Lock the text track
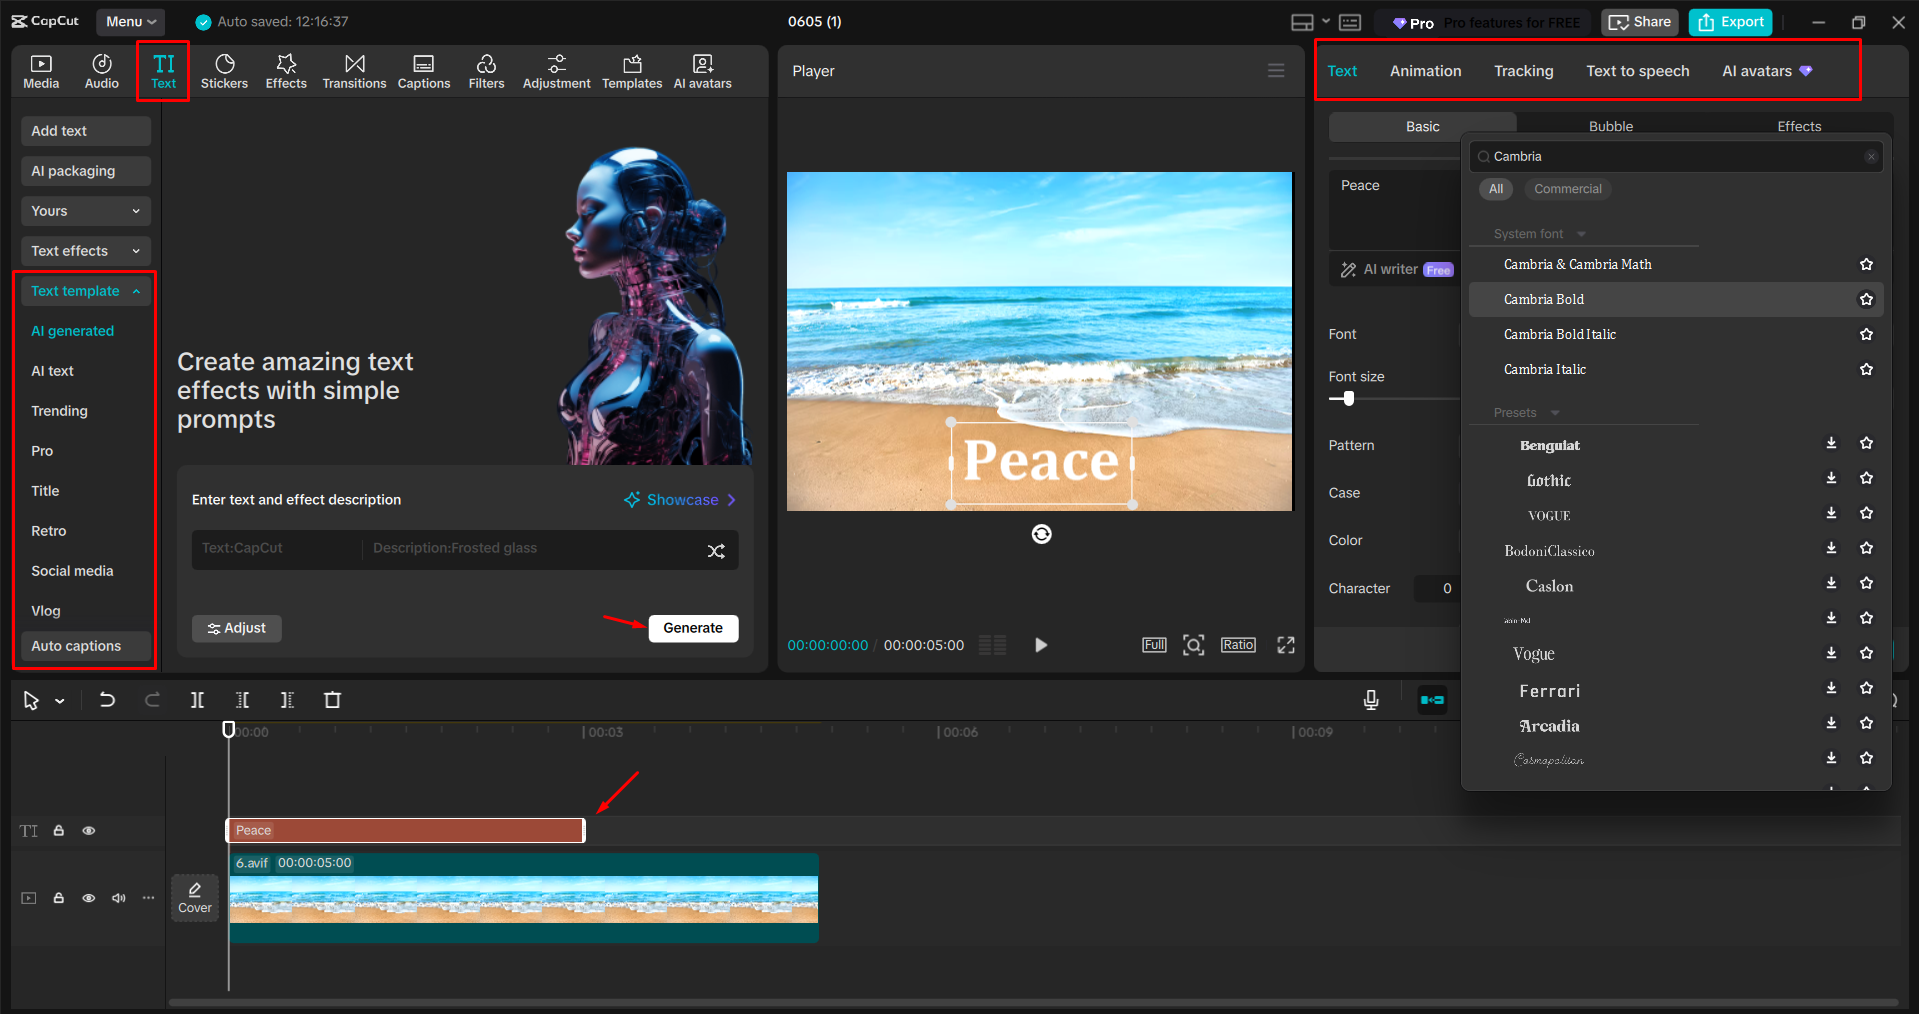This screenshot has width=1919, height=1014. pos(58,830)
